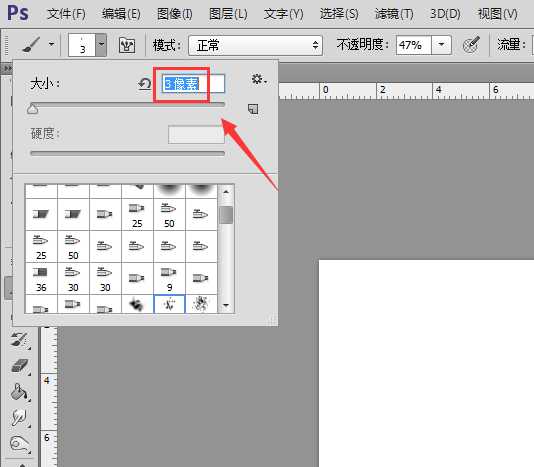534x467 pixels.
Task: Click the Ps application logo
Action: pos(18,13)
